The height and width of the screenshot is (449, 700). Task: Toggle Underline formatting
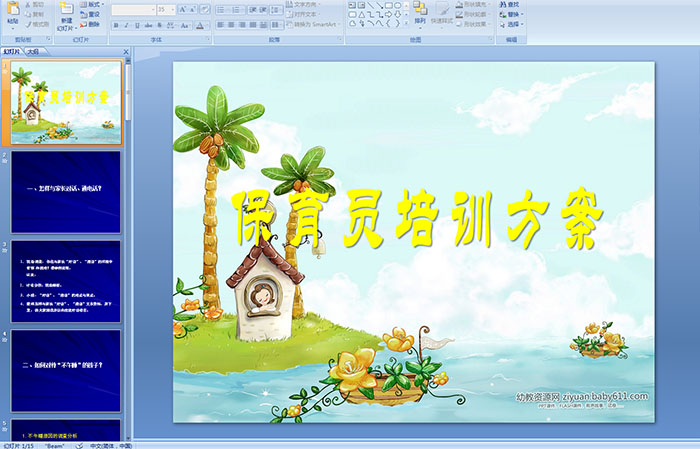[137, 25]
